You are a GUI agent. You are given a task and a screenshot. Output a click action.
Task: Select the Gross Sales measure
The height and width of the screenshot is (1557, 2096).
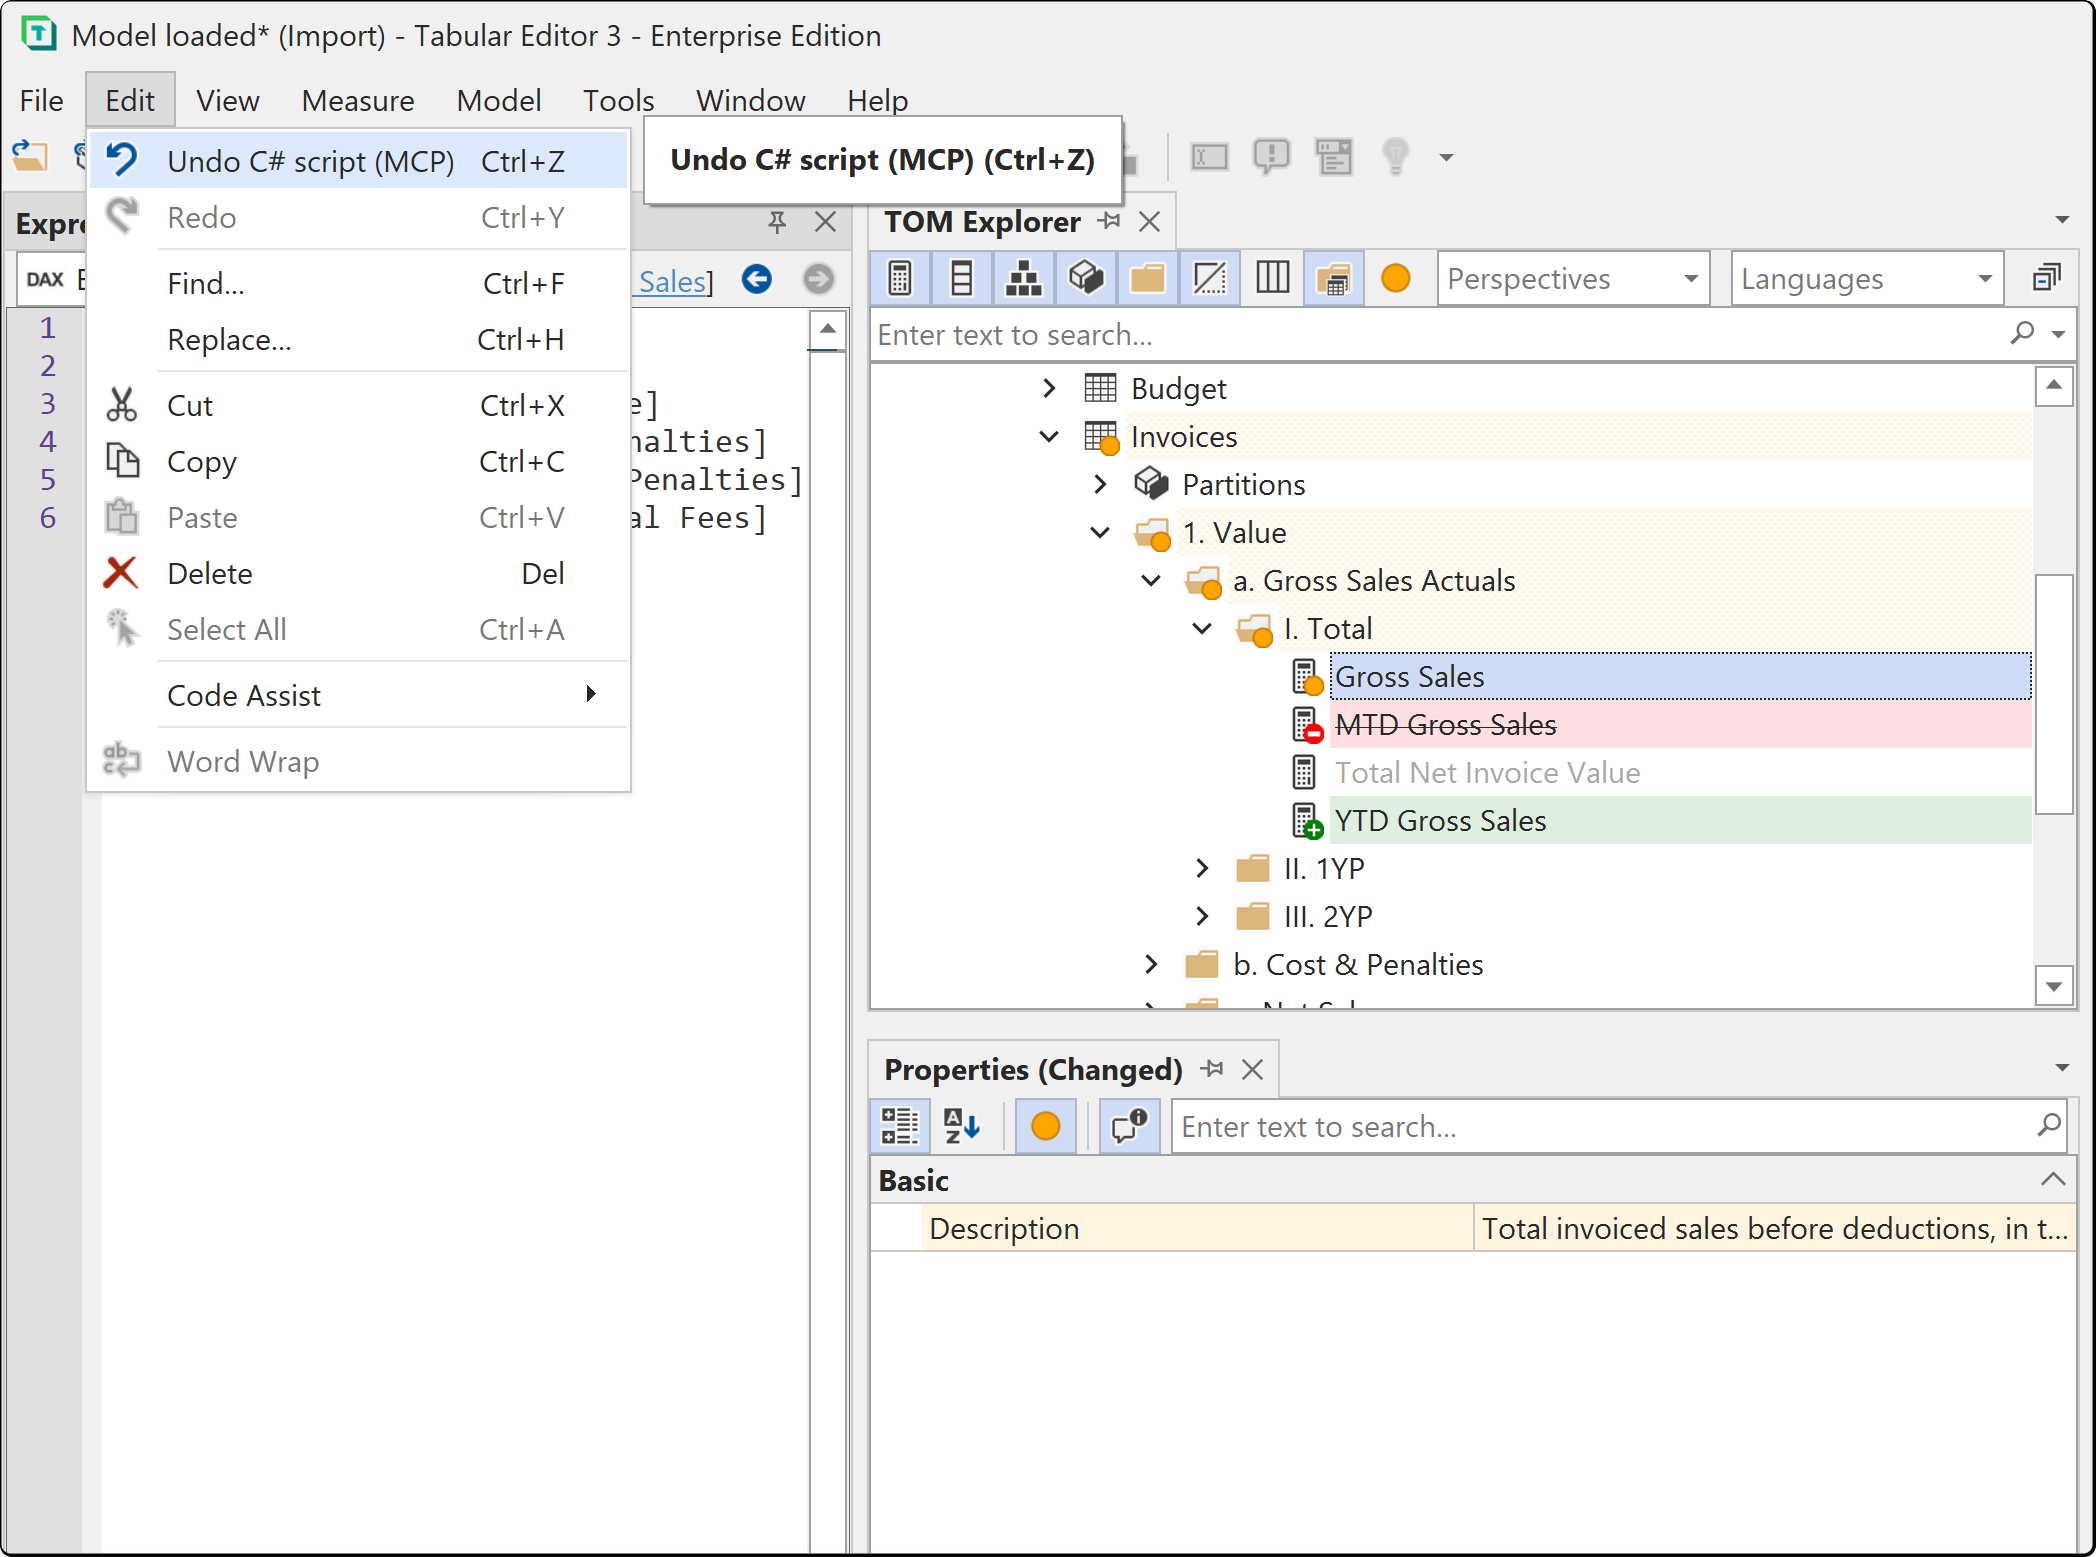[1680, 676]
